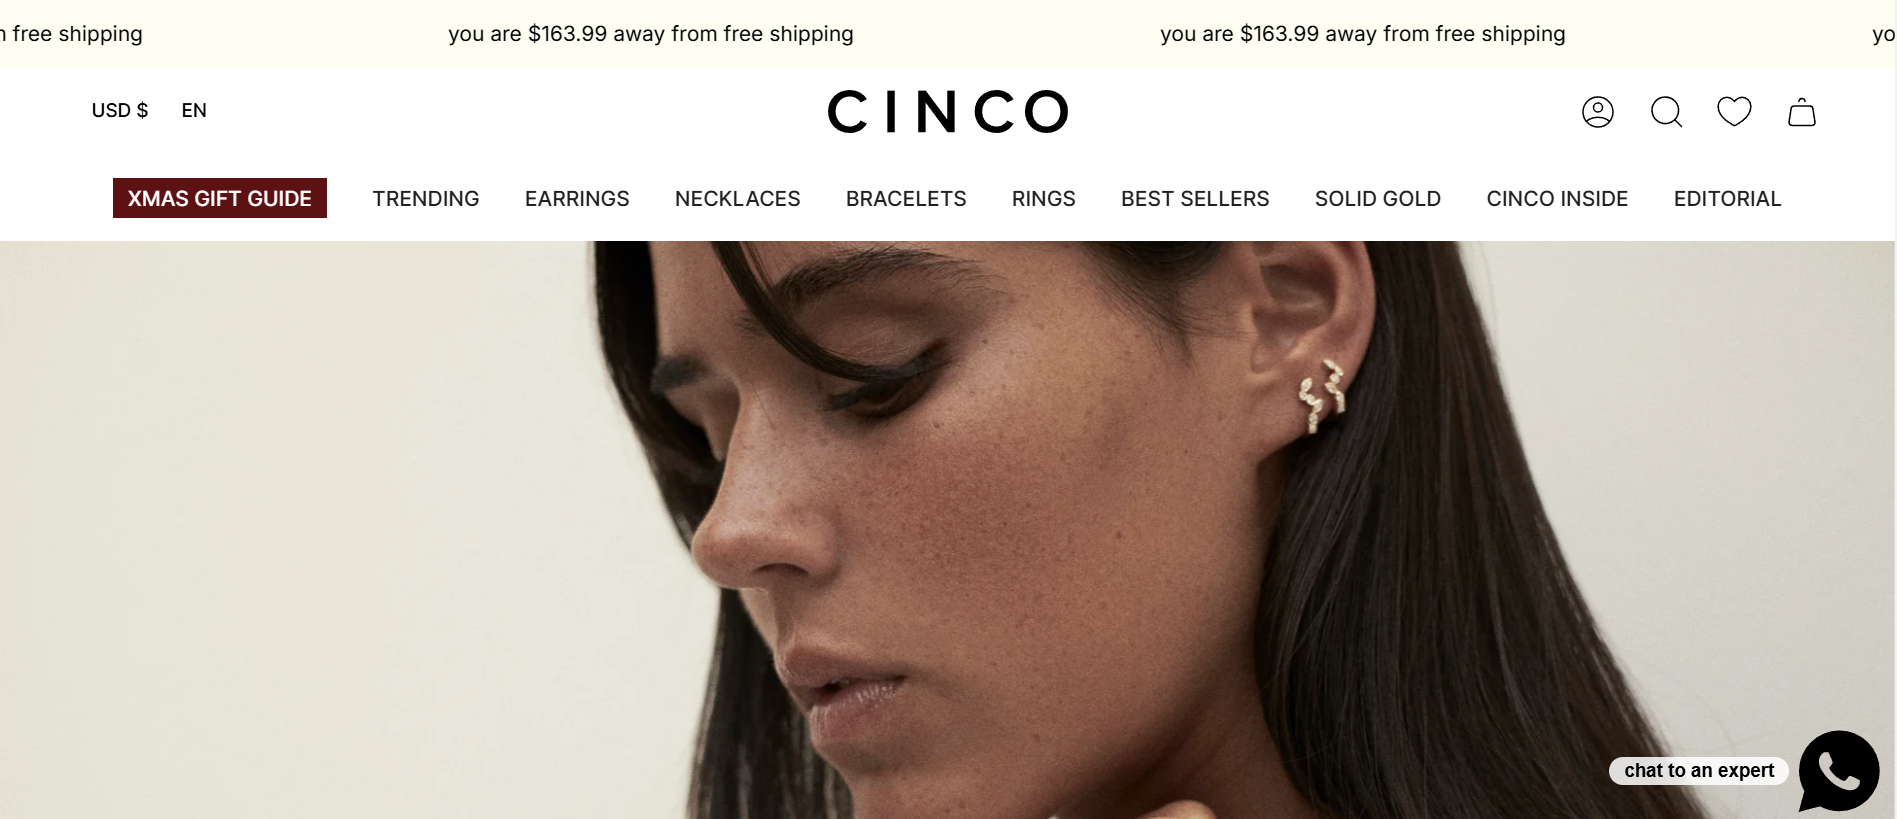Open the EN language selector

click(194, 110)
